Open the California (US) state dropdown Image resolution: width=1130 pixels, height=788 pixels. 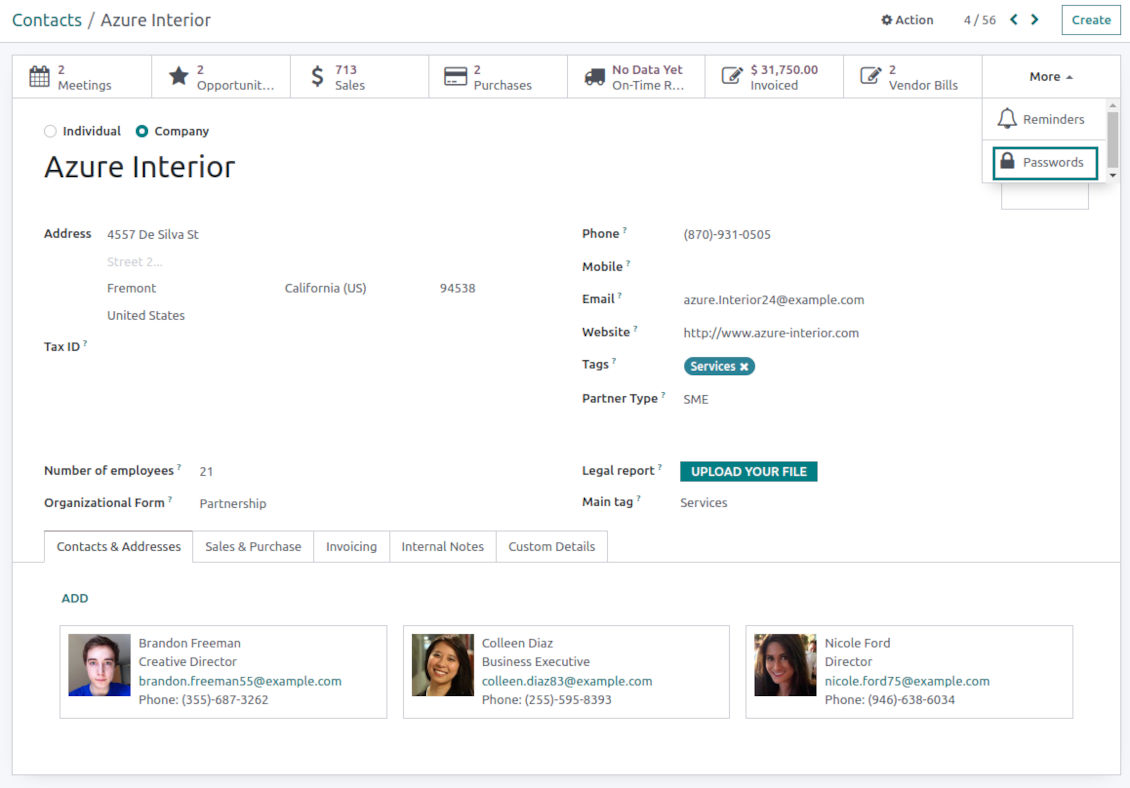point(325,288)
